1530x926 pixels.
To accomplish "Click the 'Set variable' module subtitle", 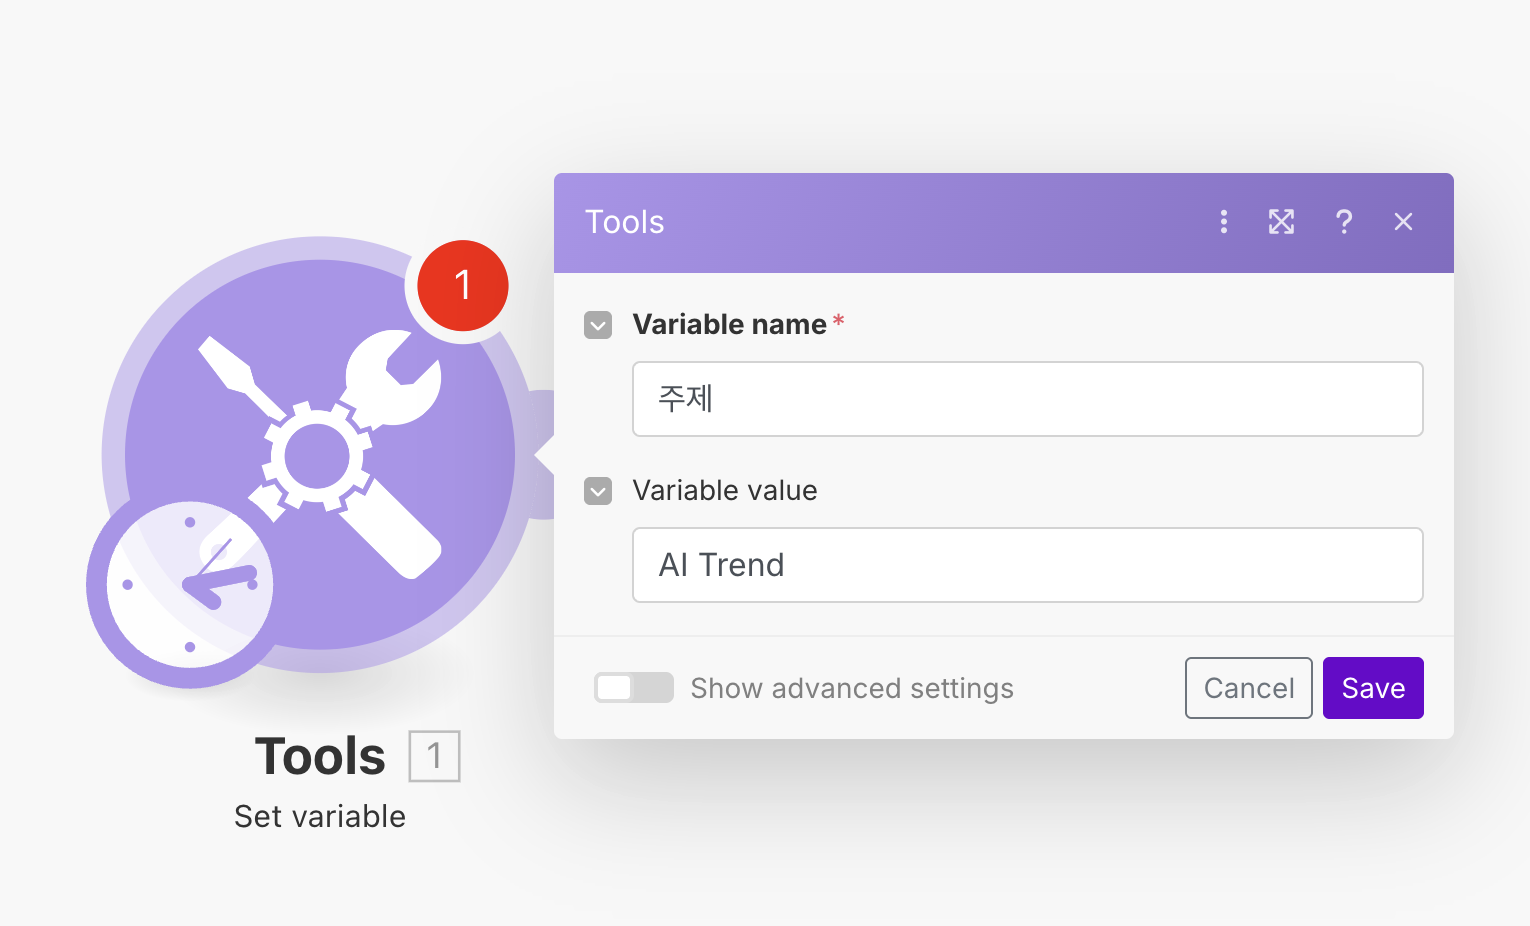I will tap(320, 816).
